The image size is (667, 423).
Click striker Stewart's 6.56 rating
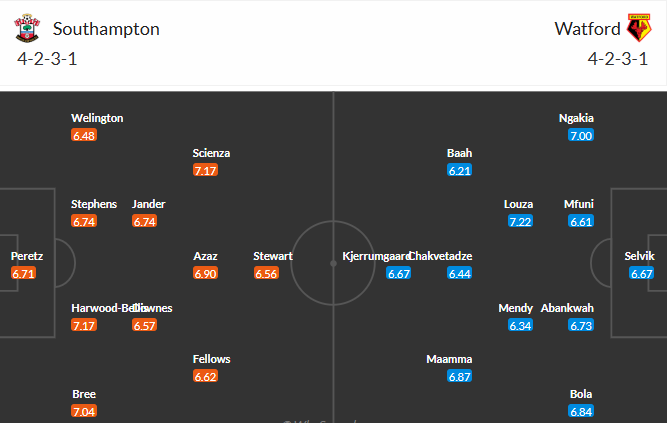(x=266, y=274)
